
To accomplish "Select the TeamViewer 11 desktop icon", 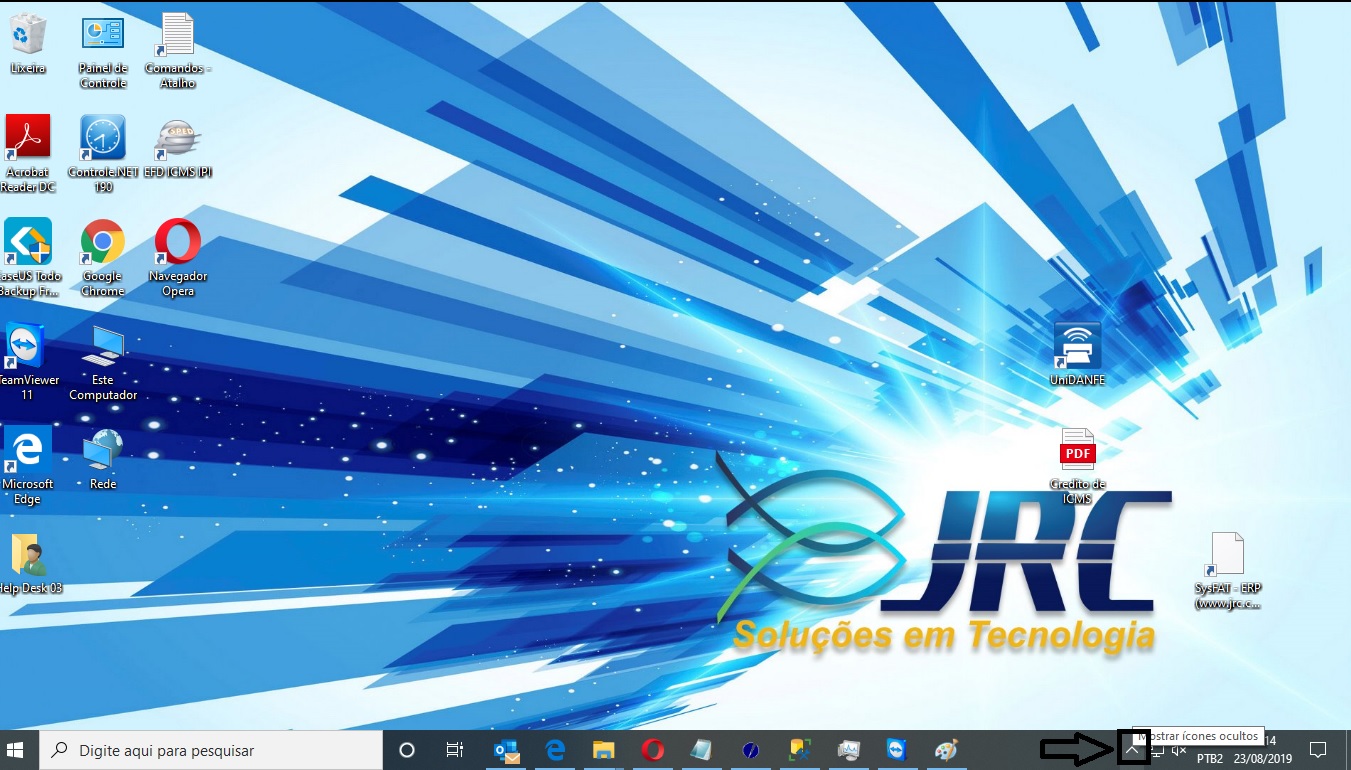I will coord(27,362).
